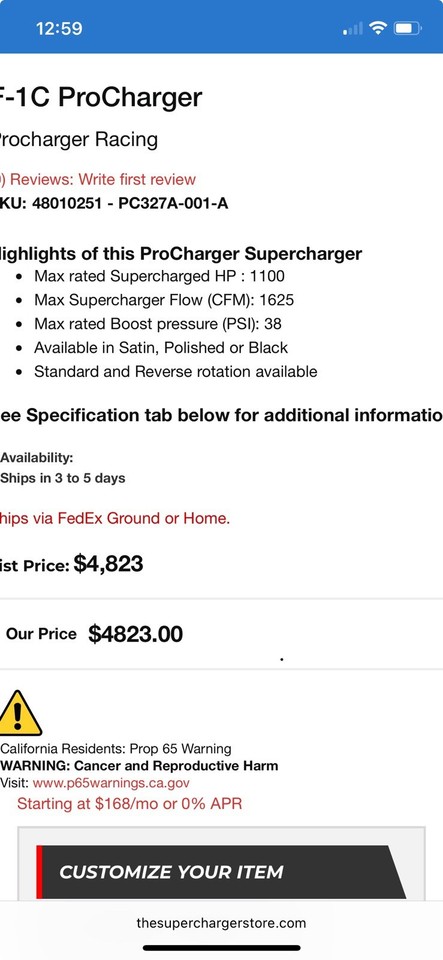Viewport: 443px width, 960px height.
Task: Tap the Ships via FedEx Ground or Home text
Action: [x=115, y=518]
